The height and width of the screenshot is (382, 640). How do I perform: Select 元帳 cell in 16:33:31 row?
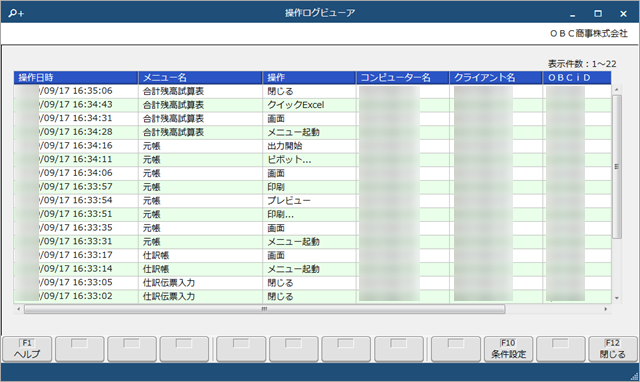pos(200,242)
